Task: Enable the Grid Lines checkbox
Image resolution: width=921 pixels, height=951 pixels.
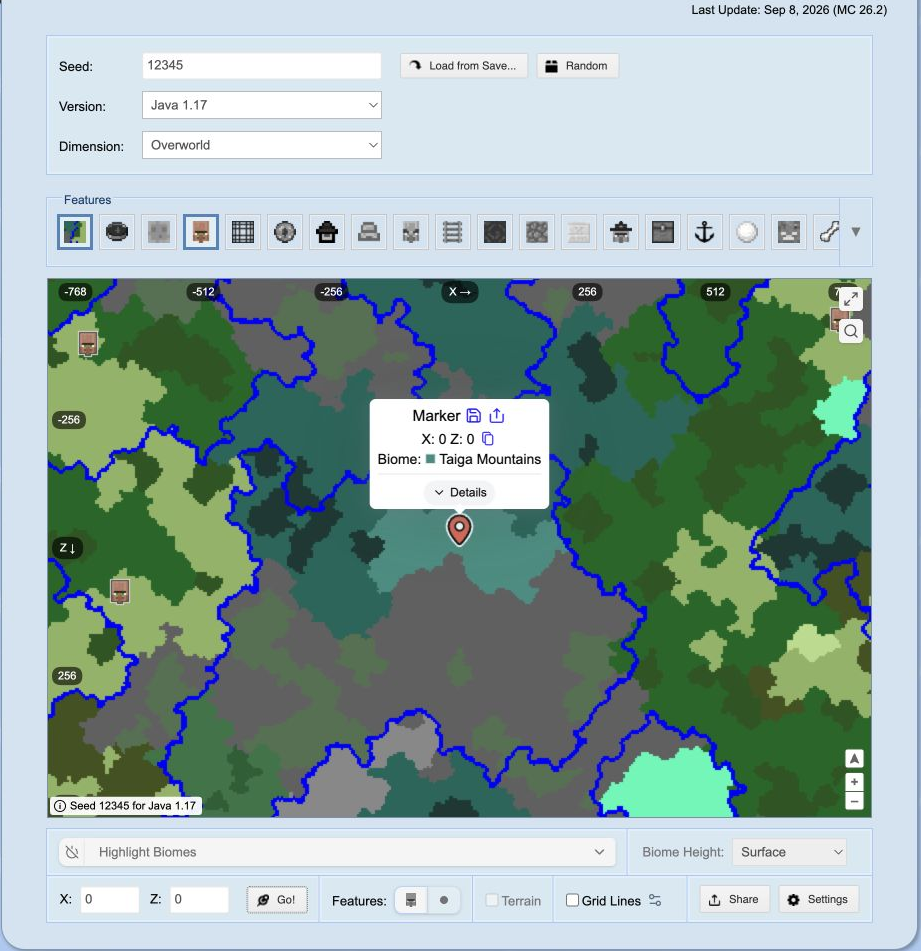Action: (x=572, y=900)
